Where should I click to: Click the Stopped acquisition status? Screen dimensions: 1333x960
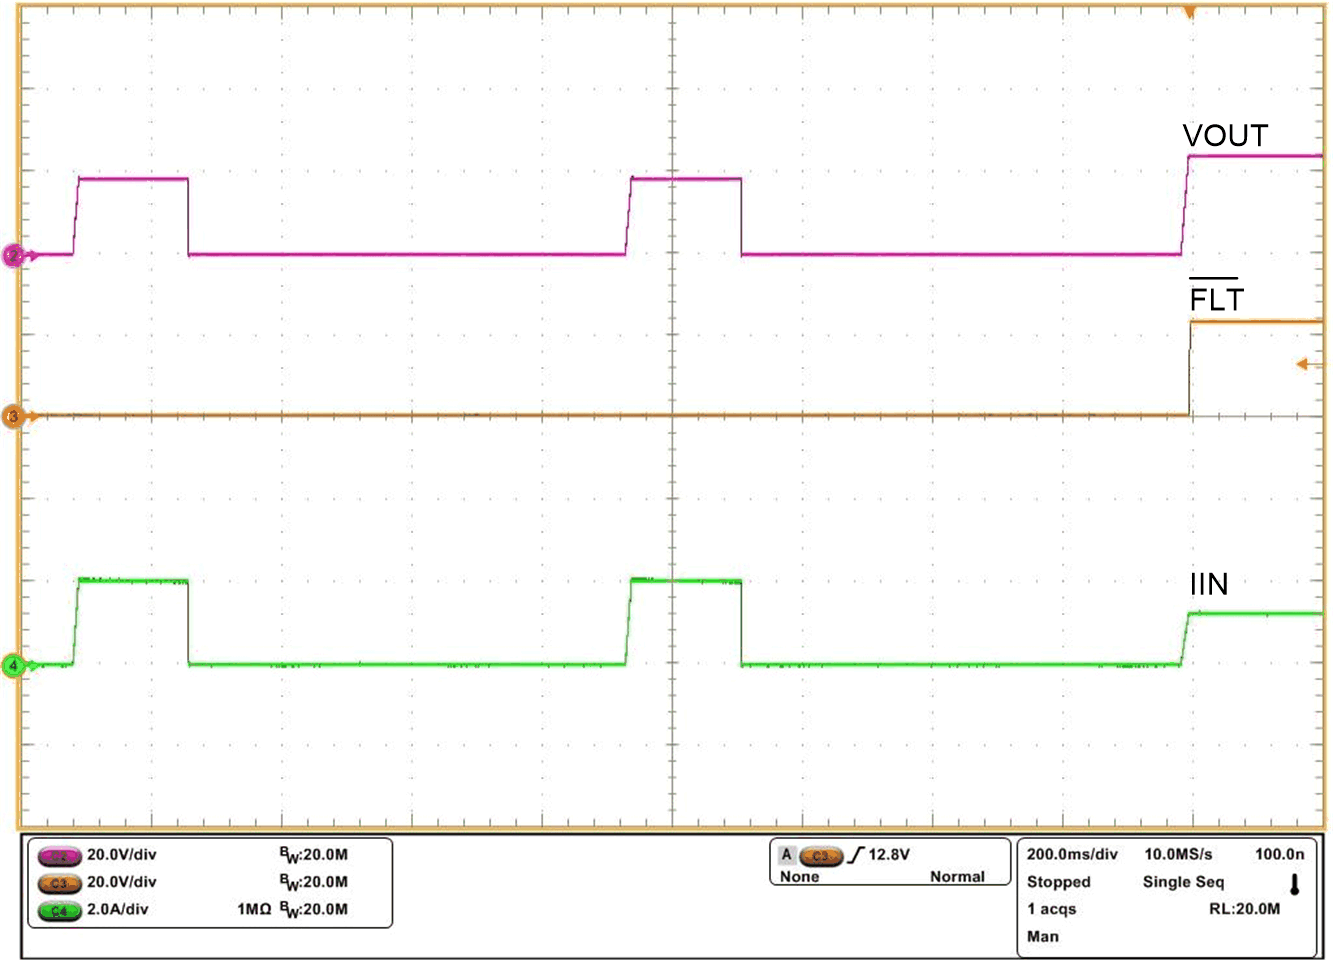[1058, 882]
